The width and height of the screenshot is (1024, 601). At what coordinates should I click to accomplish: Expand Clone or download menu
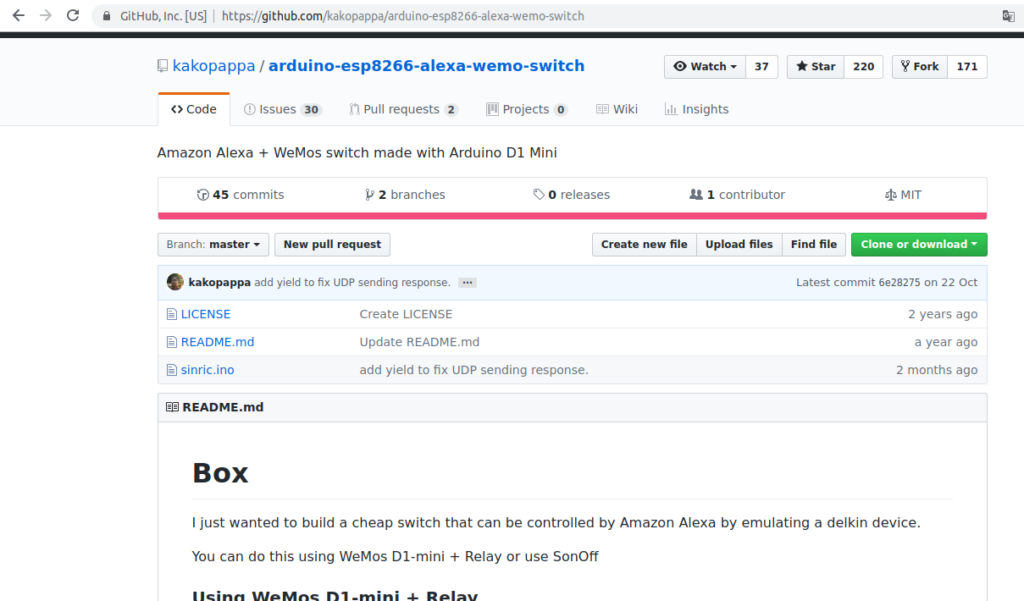coord(919,244)
